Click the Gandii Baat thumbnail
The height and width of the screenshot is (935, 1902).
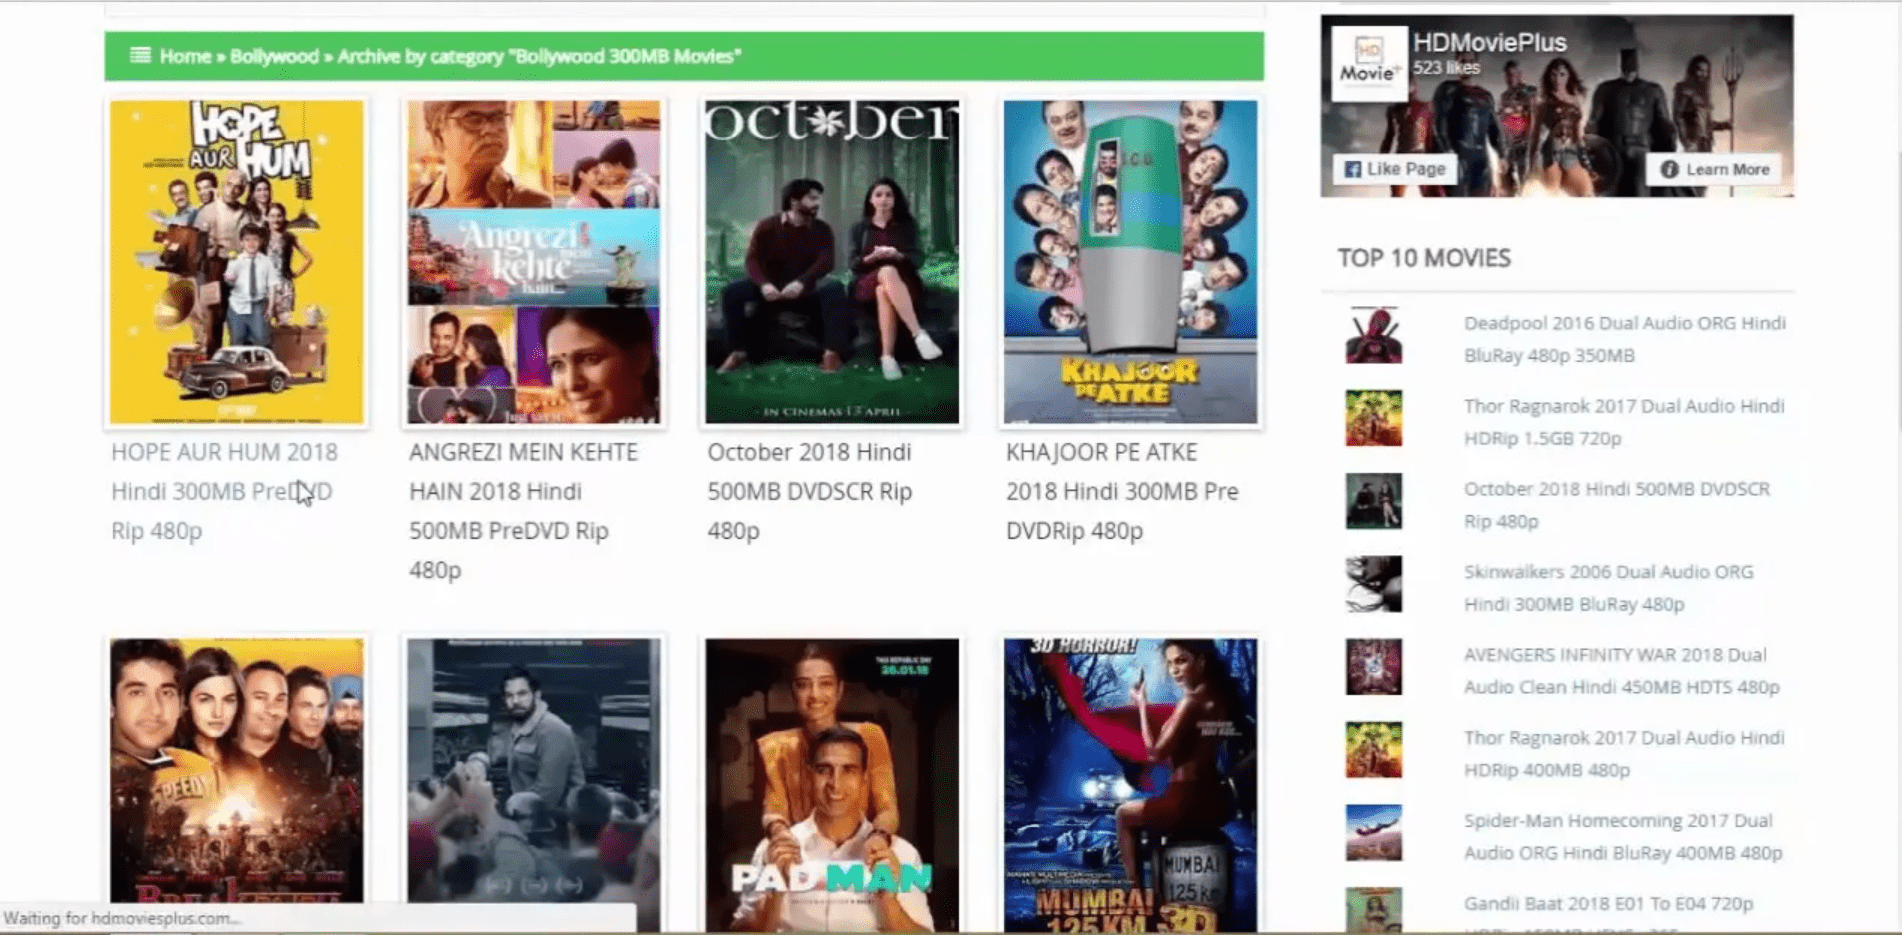click(x=1373, y=910)
